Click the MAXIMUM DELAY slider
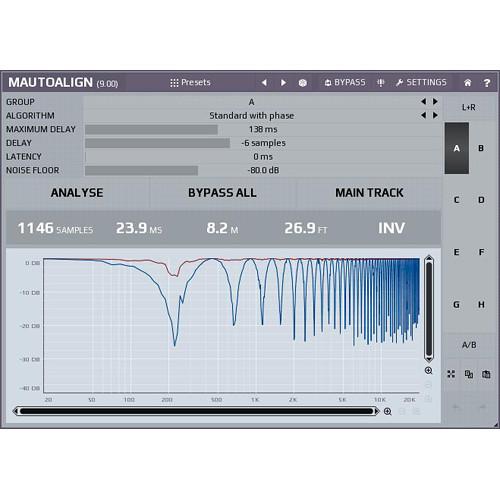 (x=263, y=129)
